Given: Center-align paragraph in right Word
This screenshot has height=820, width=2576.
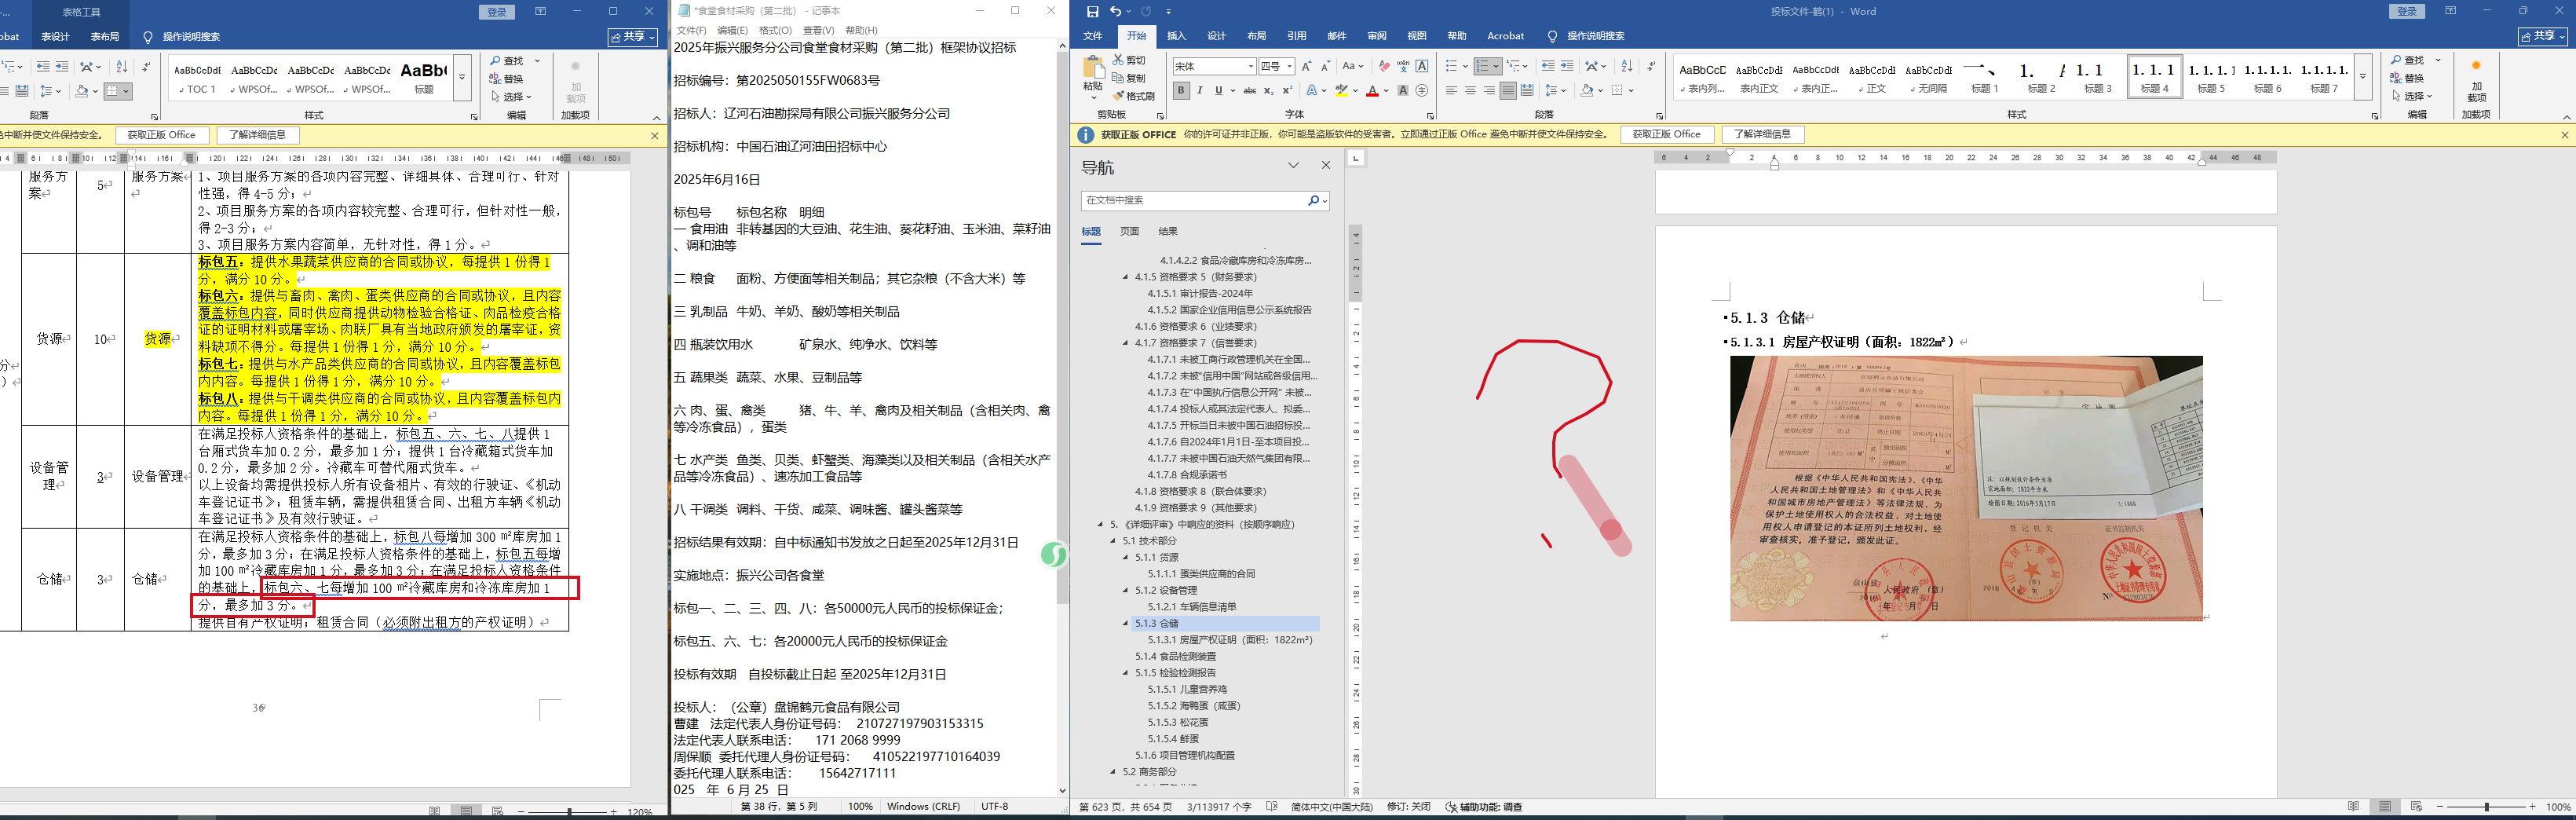Looking at the screenshot, I should click(x=1470, y=91).
